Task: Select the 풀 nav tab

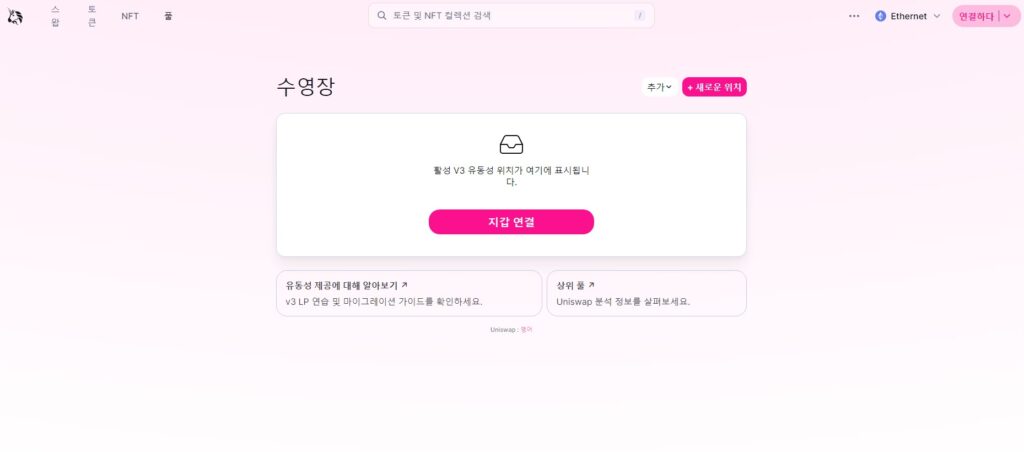Action: point(168,16)
